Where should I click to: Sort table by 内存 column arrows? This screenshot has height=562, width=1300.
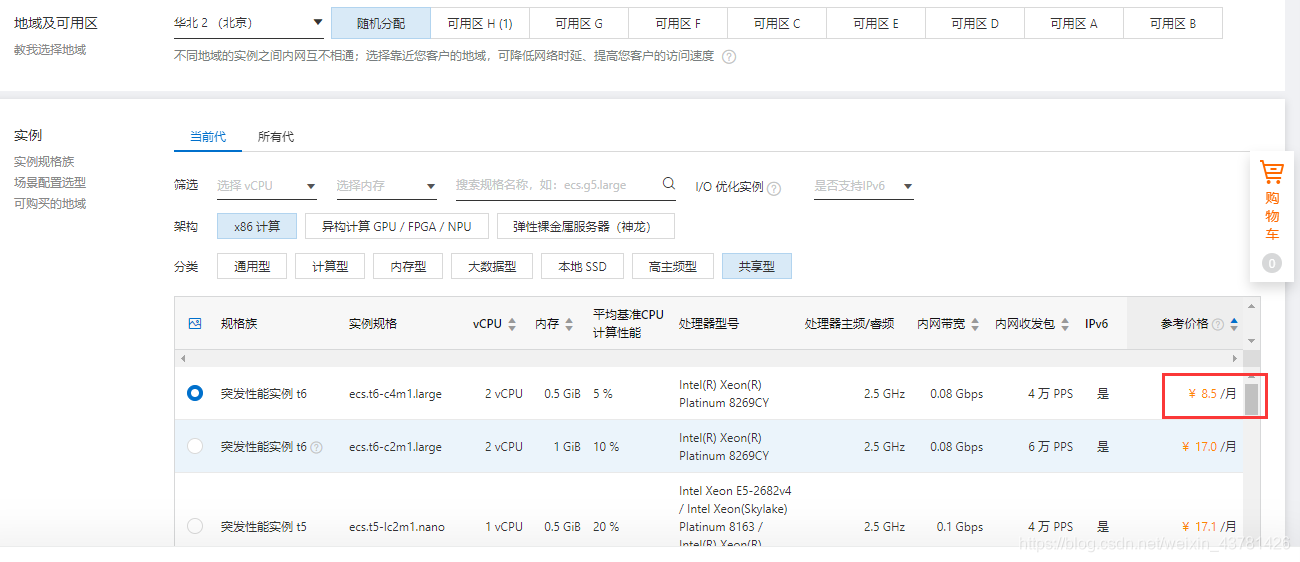(x=569, y=324)
